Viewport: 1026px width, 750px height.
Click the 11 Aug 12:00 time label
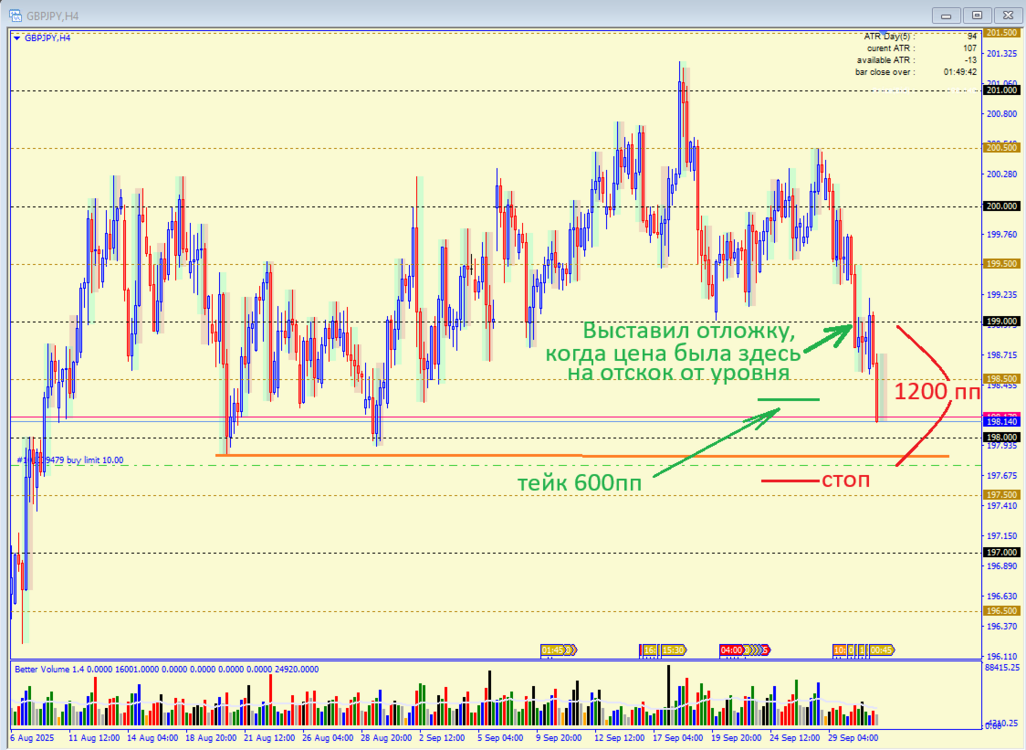tap(94, 738)
